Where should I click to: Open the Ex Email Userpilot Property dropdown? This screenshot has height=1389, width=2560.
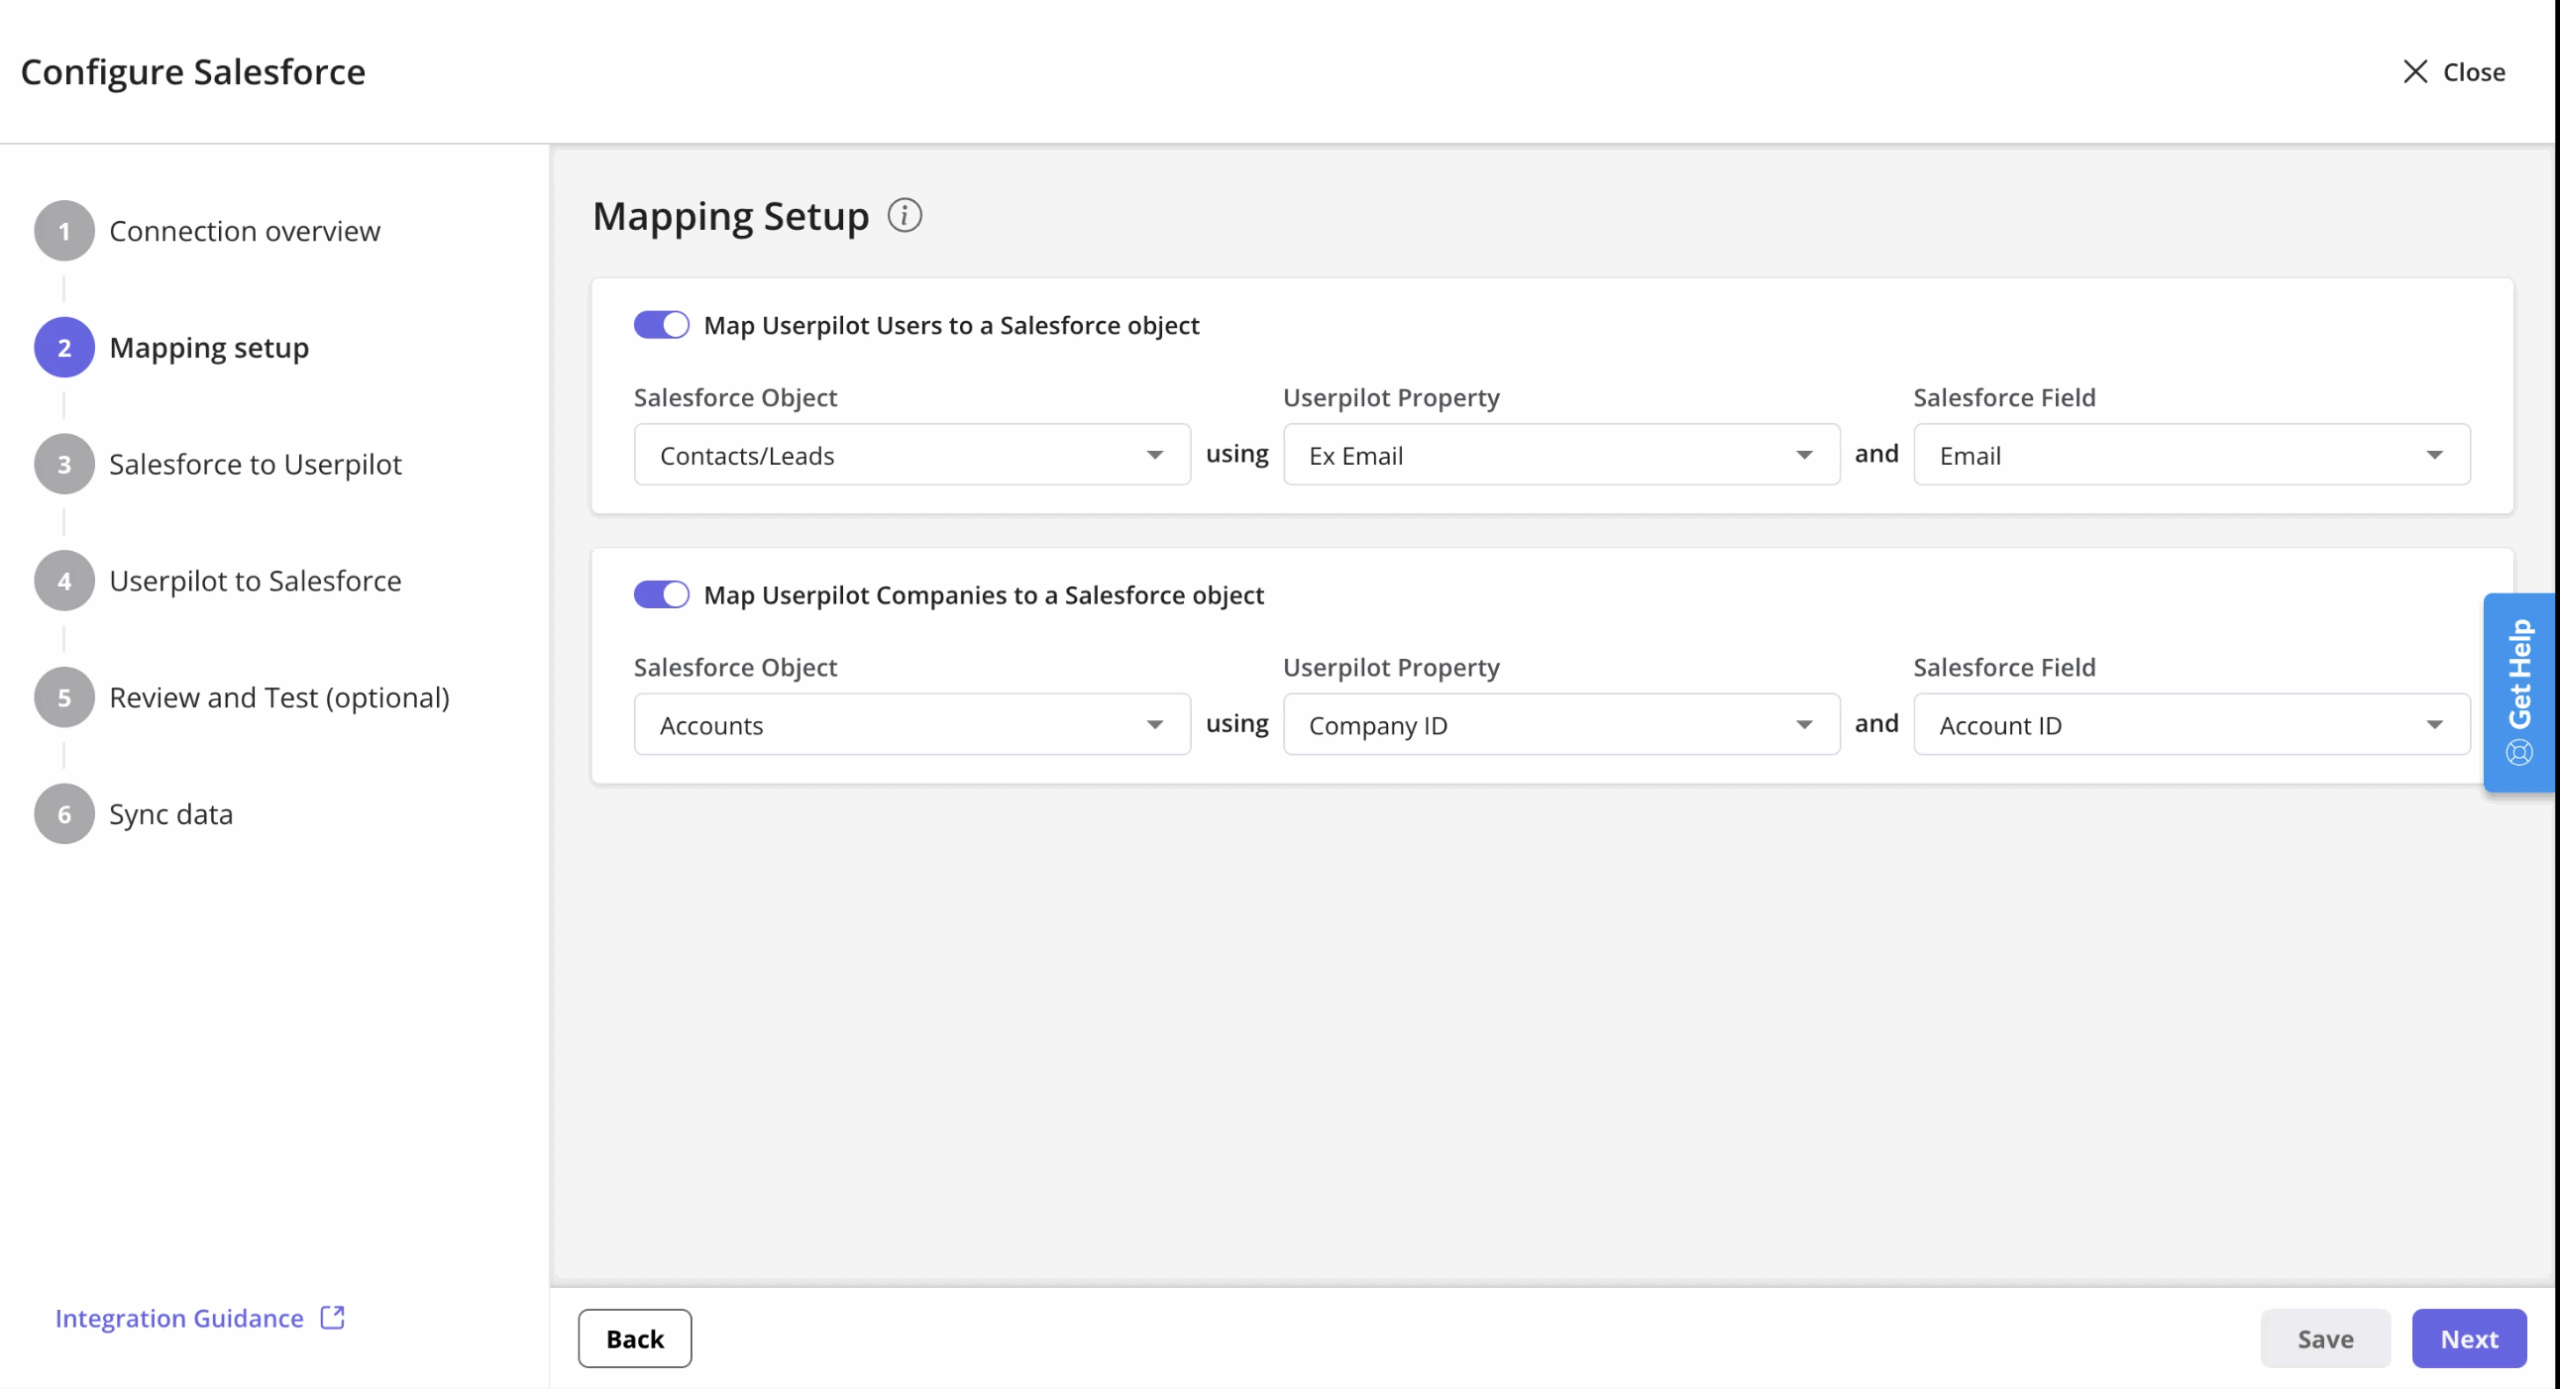point(1561,455)
